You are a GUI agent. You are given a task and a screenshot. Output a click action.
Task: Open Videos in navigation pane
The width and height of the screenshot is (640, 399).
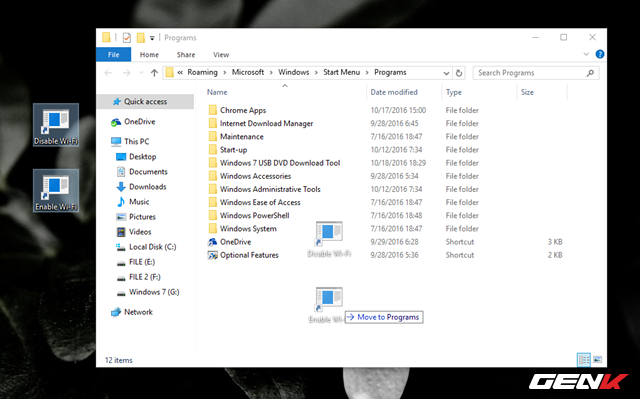pos(140,232)
